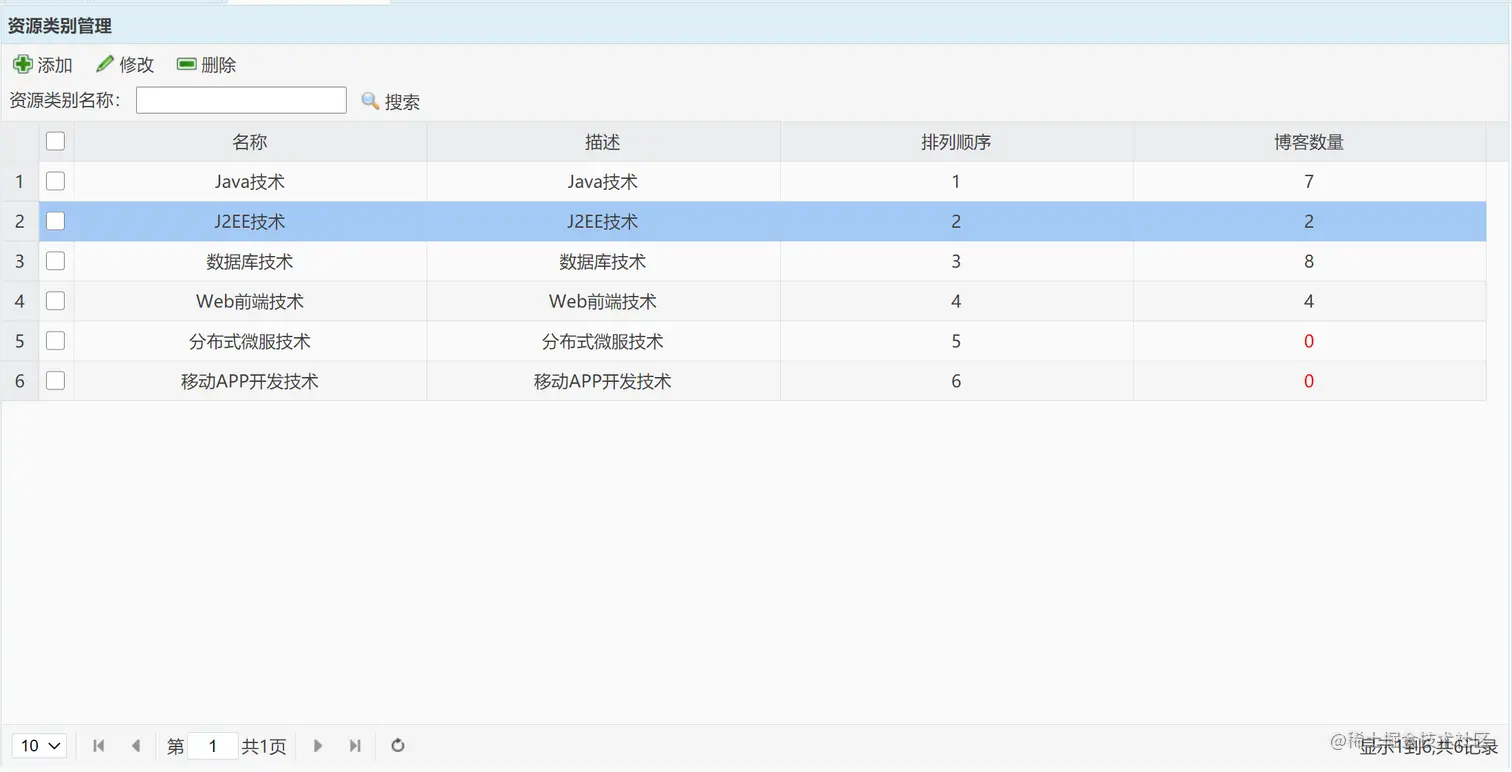This screenshot has width=1512, height=772.
Task: Click the Web前端技术 description cell
Action: click(x=603, y=302)
